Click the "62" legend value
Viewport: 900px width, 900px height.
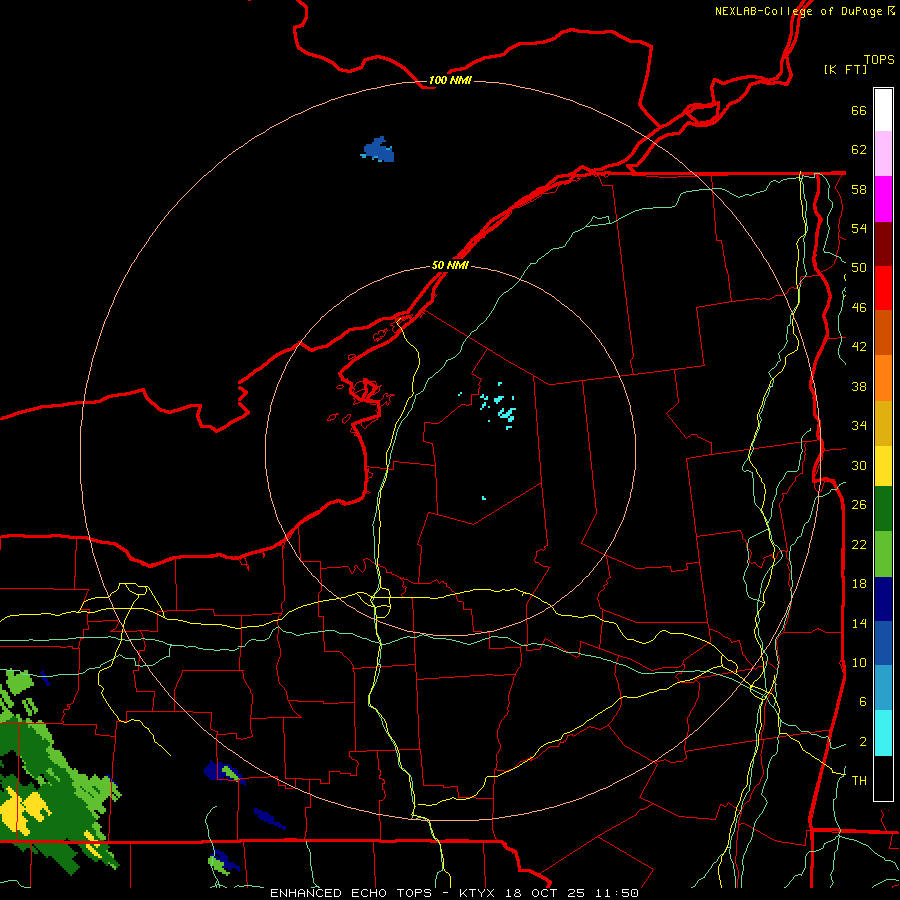coord(859,150)
